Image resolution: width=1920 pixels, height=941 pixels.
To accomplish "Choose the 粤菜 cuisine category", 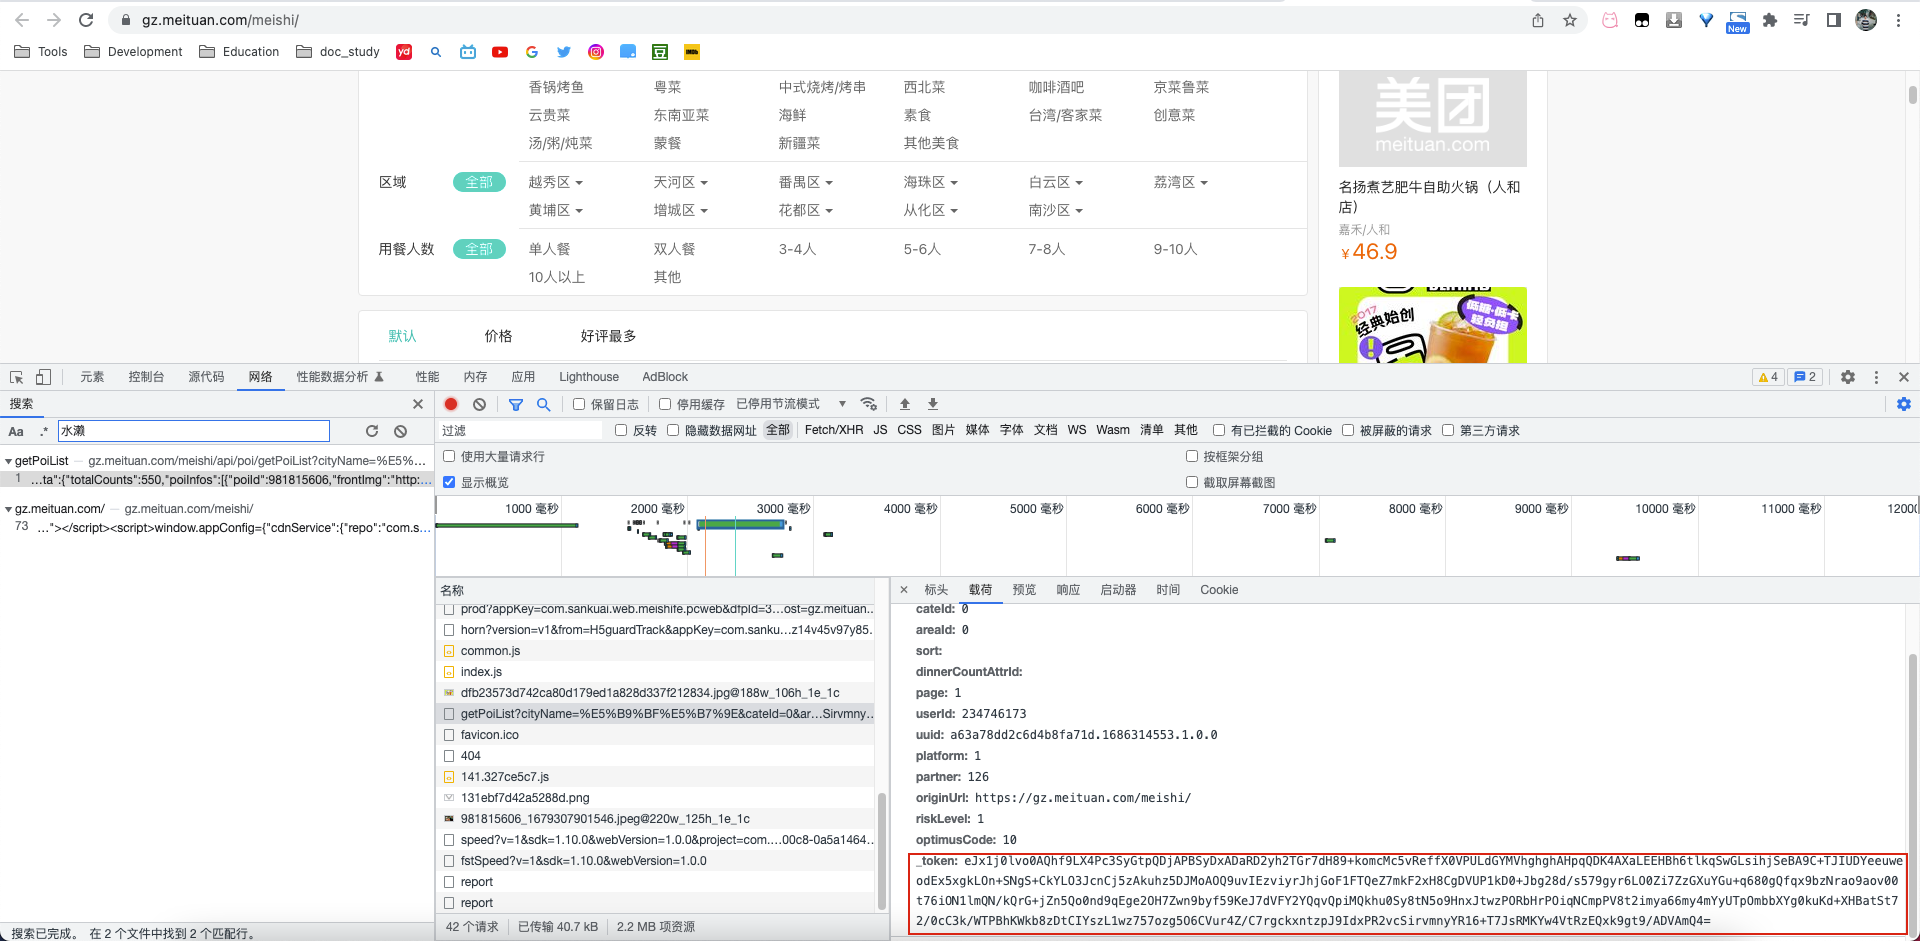I will [x=667, y=87].
